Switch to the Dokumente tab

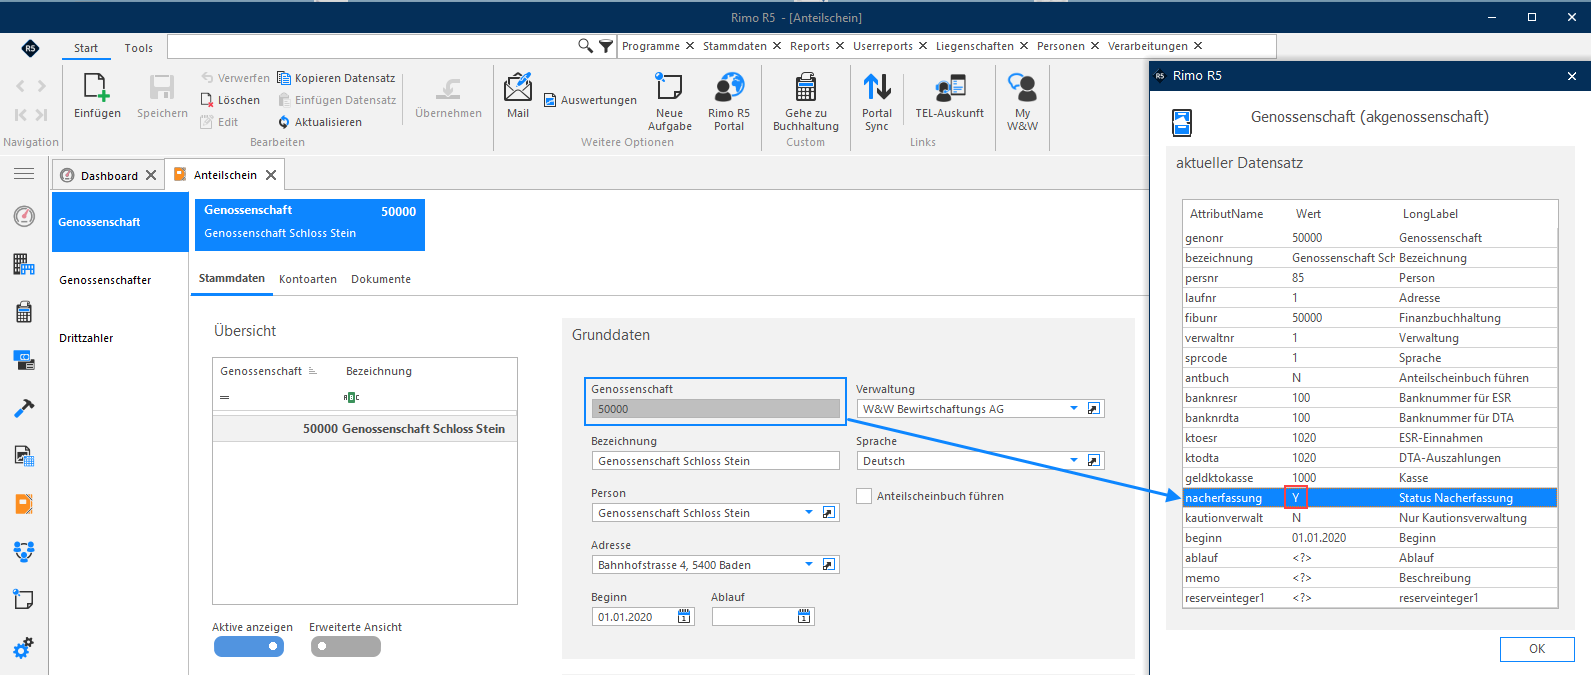(381, 279)
